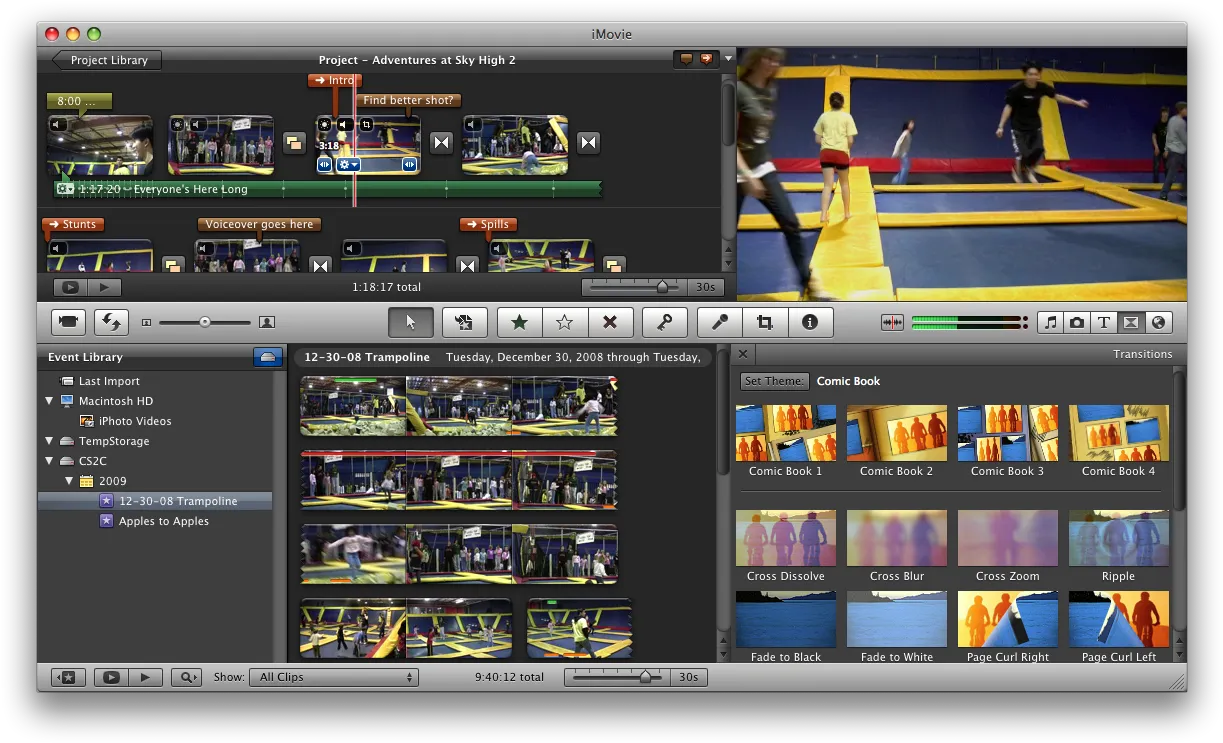Adjust the project thumbnail zoom slider
Viewport: 1223px width, 743px height.
pyautogui.click(x=662, y=287)
